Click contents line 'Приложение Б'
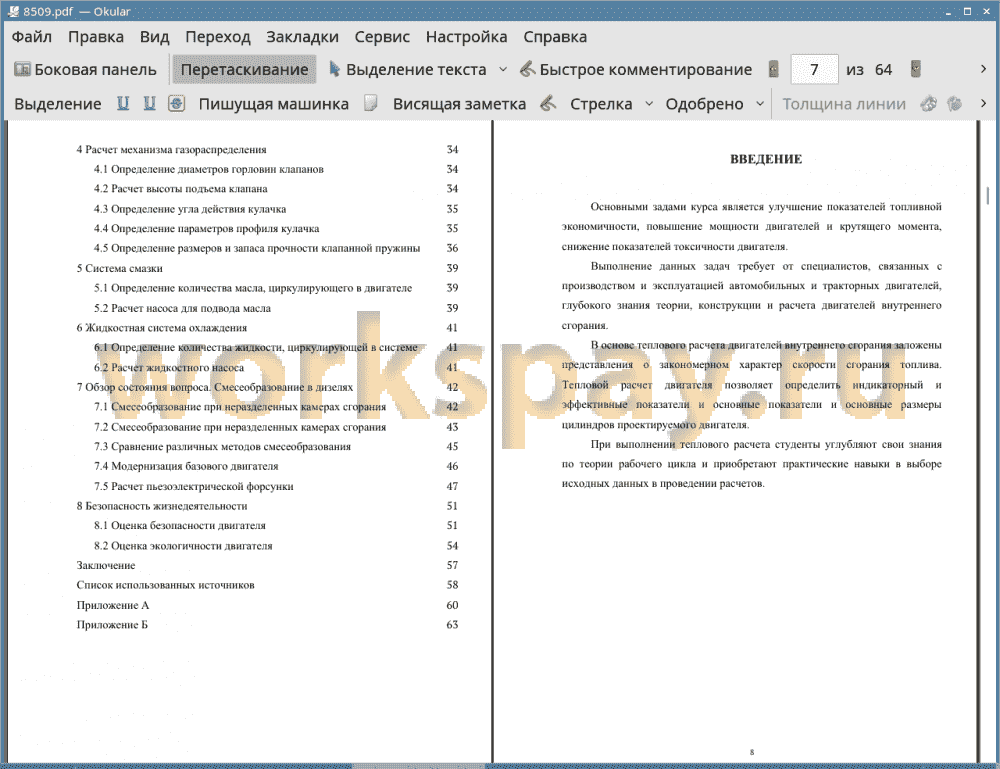The width and height of the screenshot is (1000, 769). 112,624
